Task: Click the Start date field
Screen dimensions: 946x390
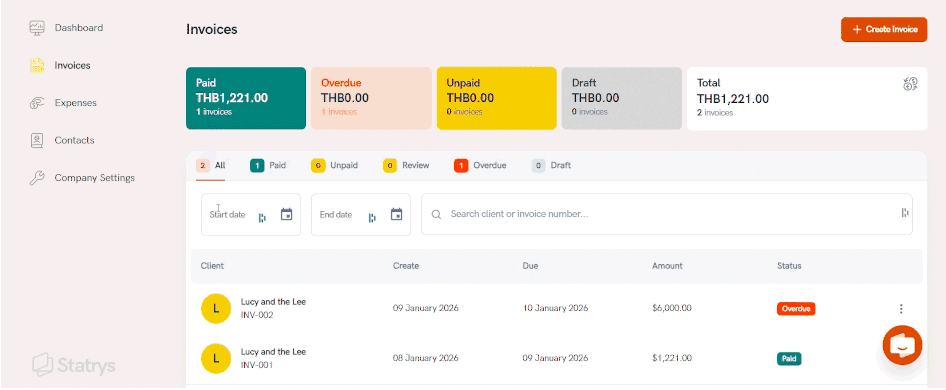Action: pos(251,214)
